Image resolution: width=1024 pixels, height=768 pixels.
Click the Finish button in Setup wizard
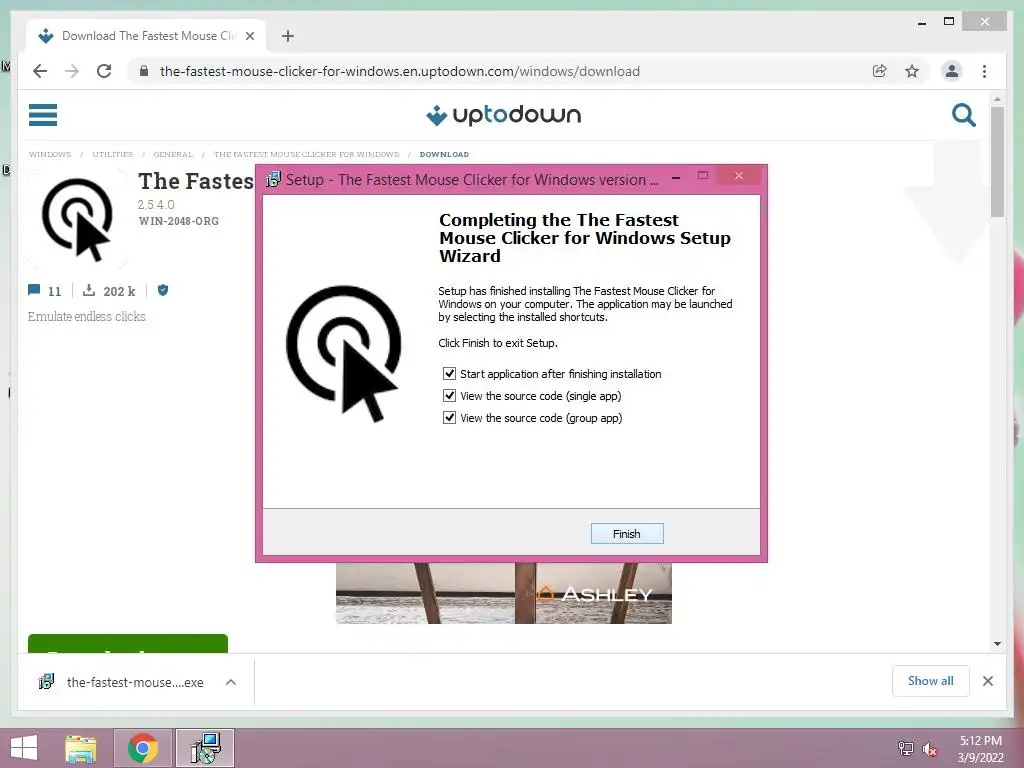point(626,534)
